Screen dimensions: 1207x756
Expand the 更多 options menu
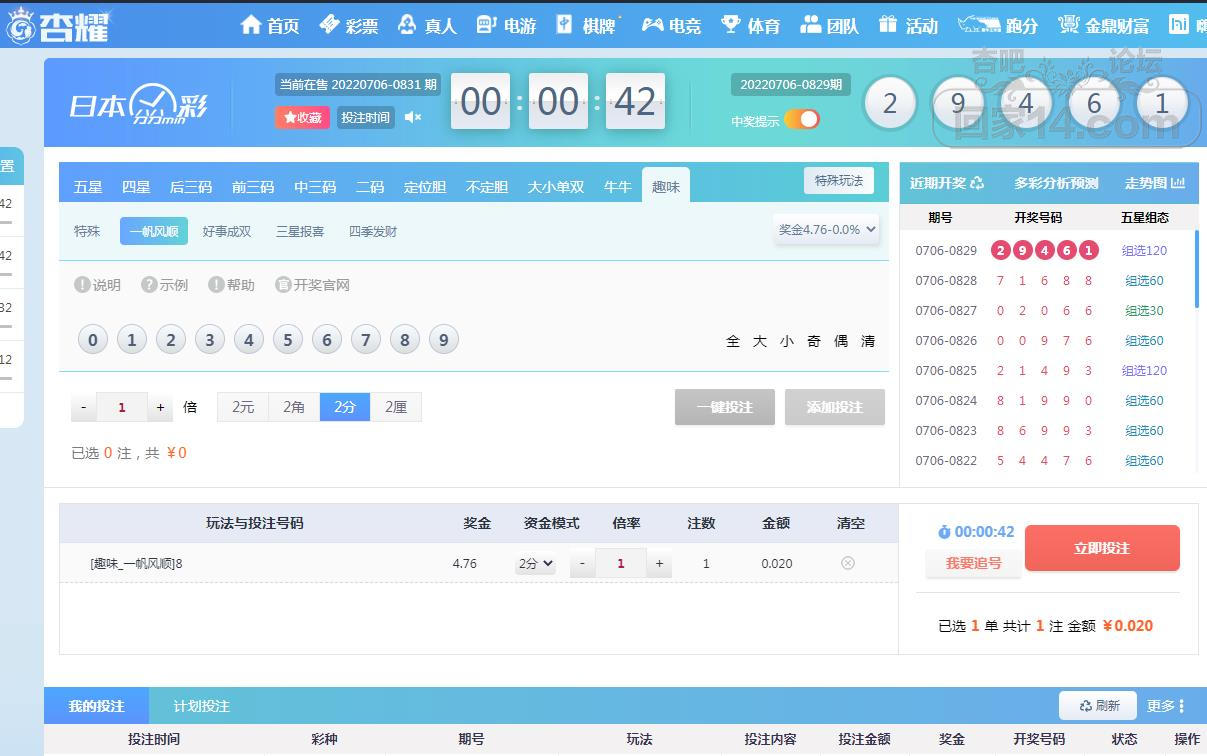1166,706
